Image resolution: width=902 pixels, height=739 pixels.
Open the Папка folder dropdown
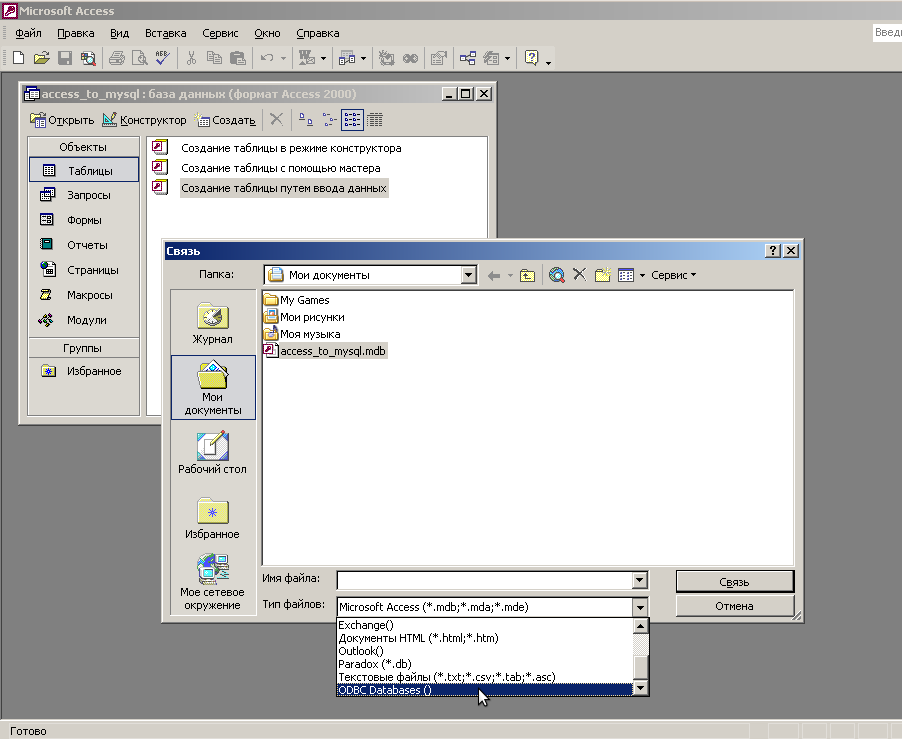tap(469, 275)
